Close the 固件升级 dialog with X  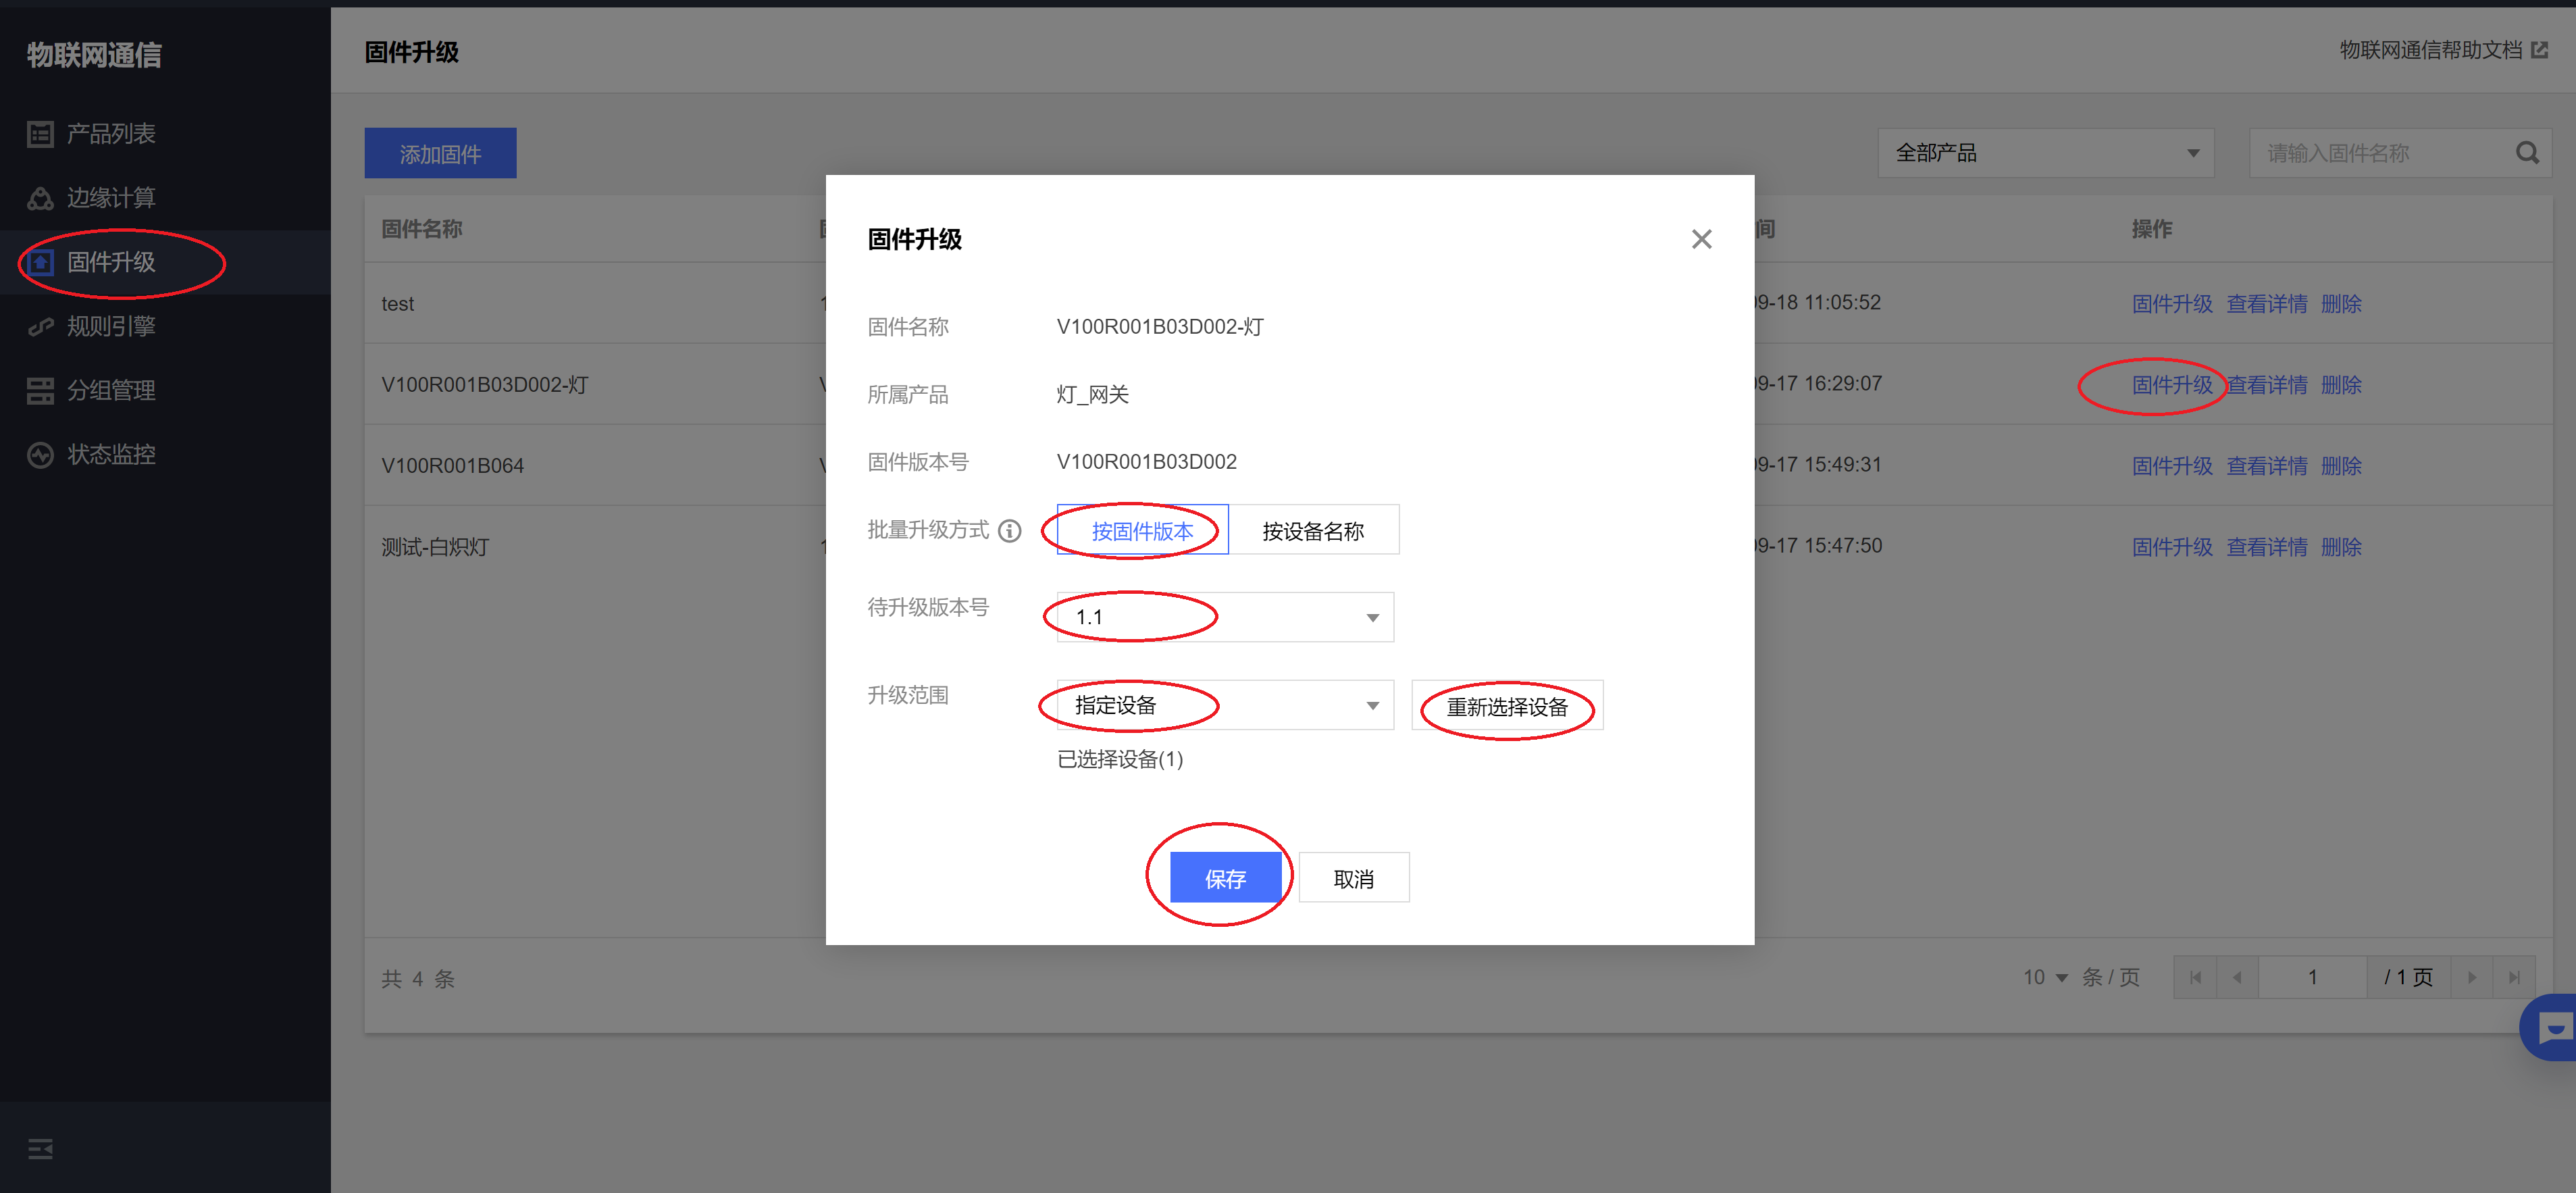pos(1701,239)
